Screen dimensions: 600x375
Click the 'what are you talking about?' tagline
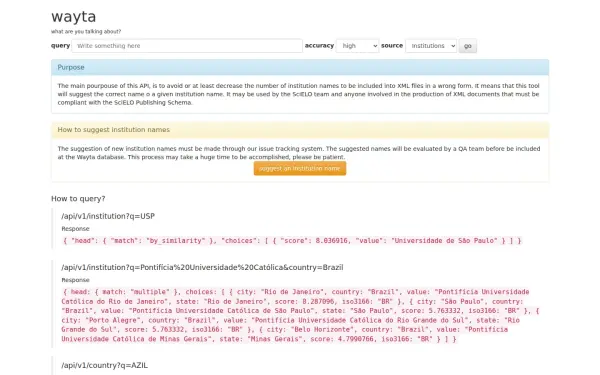pyautogui.click(x=86, y=32)
